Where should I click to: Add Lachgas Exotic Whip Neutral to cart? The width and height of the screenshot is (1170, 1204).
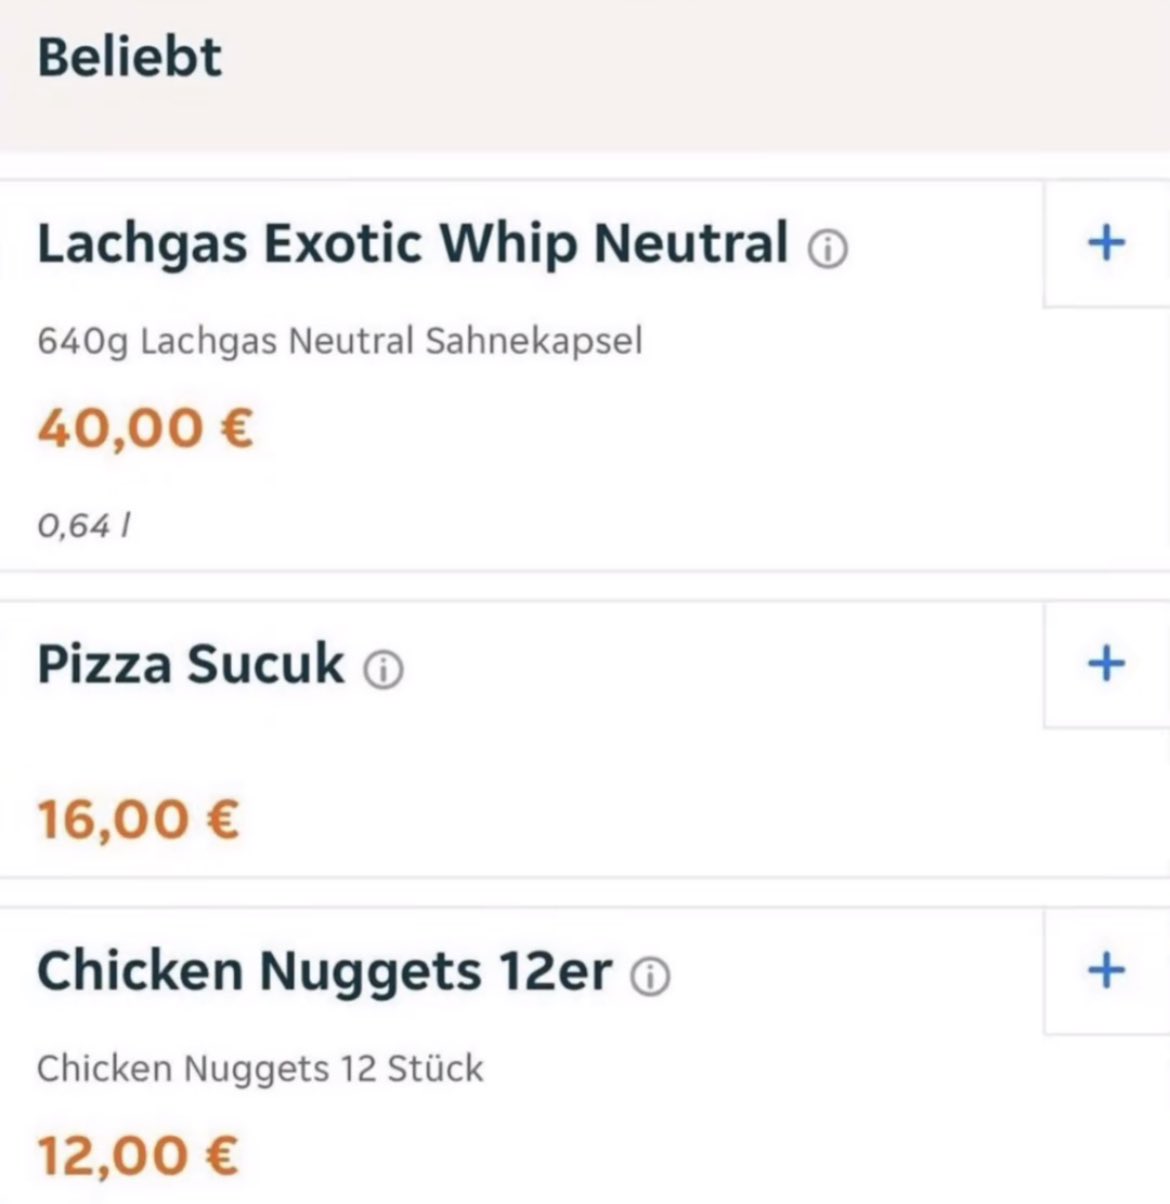click(x=1106, y=243)
